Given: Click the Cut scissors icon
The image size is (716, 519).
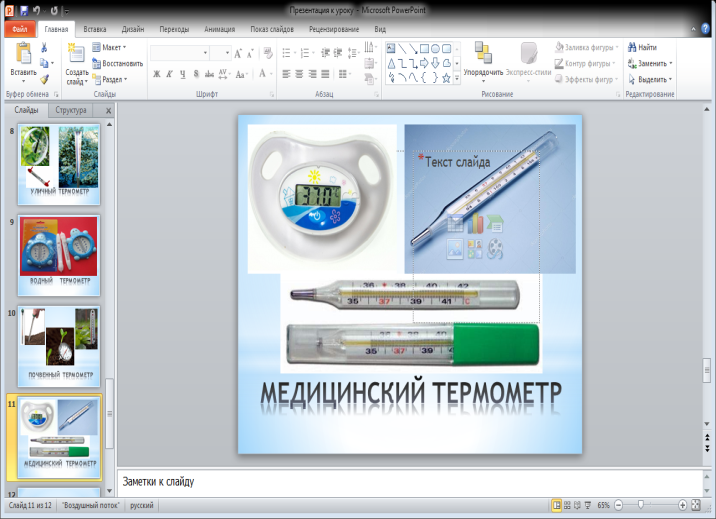Looking at the screenshot, I should click(x=45, y=47).
